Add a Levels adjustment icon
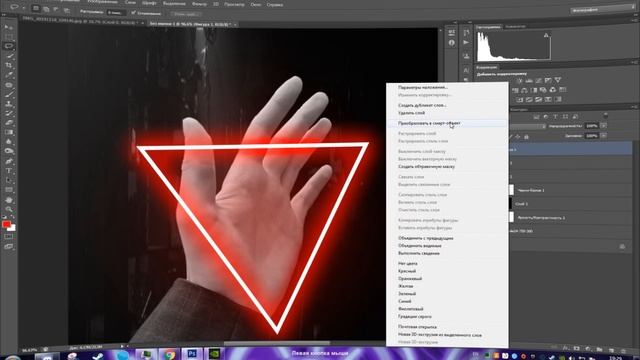Image resolution: width=640 pixels, height=360 pixels. point(529,81)
